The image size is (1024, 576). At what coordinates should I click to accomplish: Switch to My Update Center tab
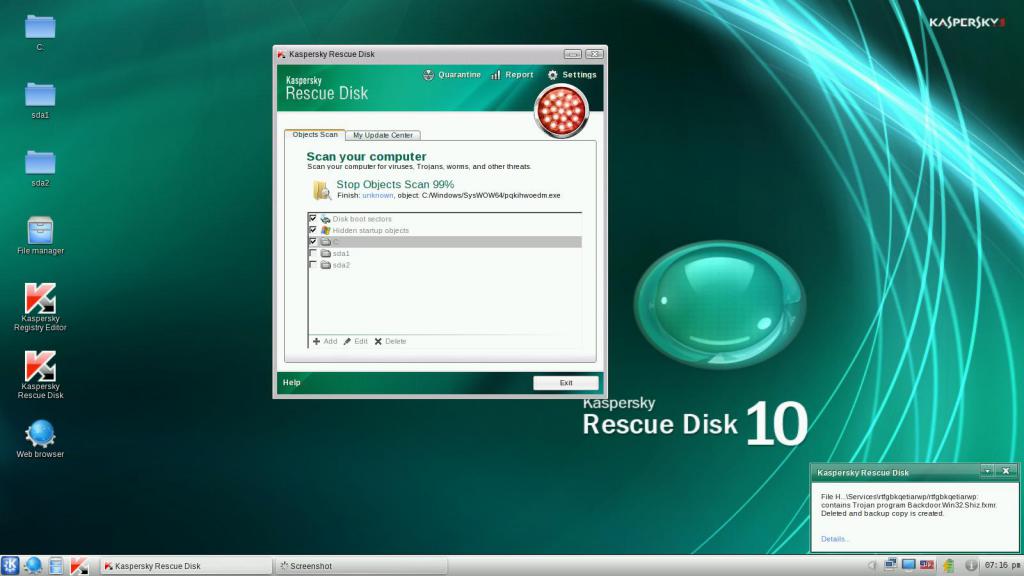[383, 135]
